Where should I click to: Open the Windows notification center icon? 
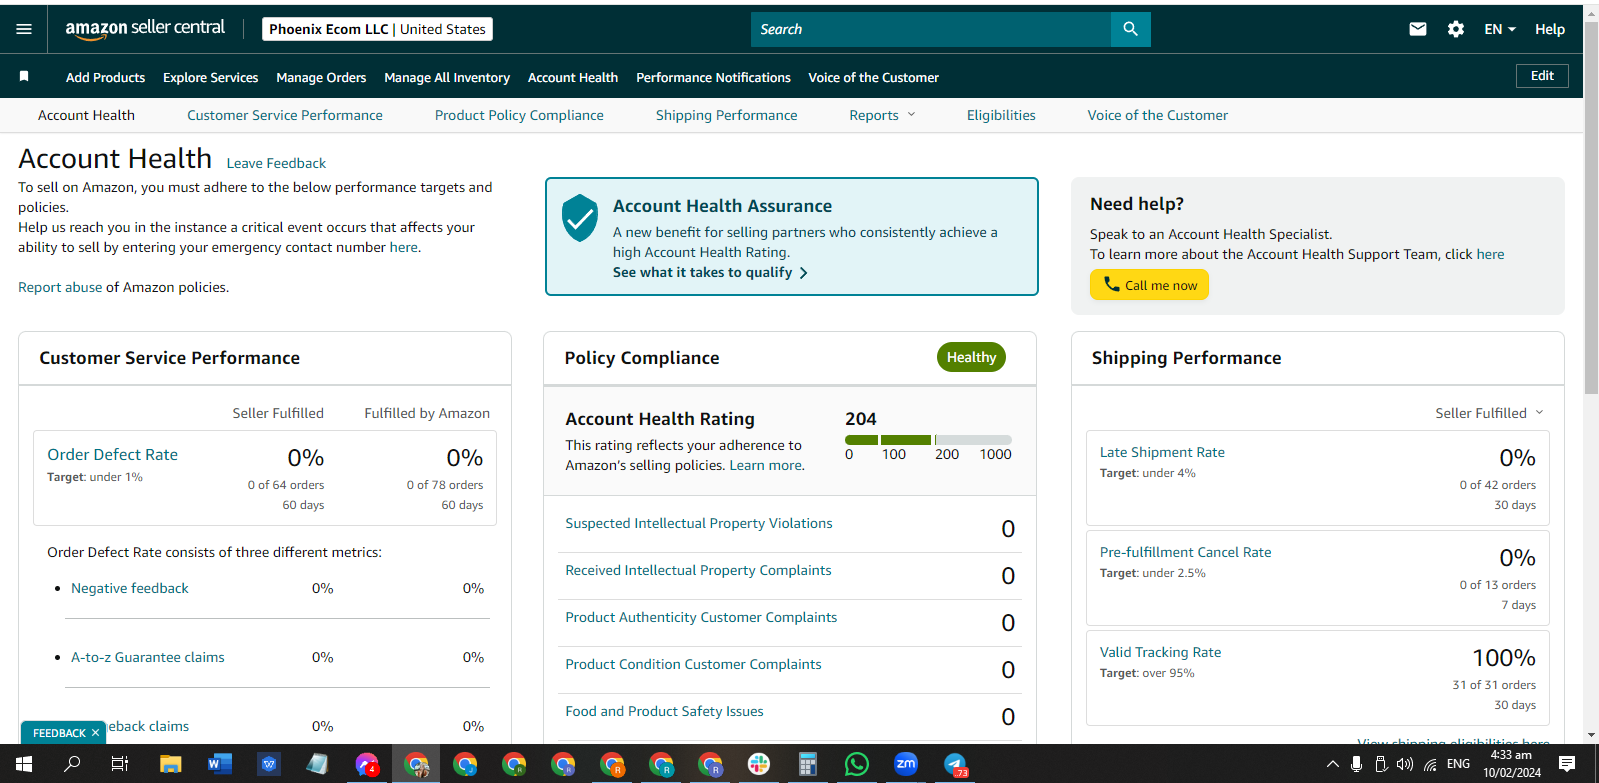pos(1567,764)
